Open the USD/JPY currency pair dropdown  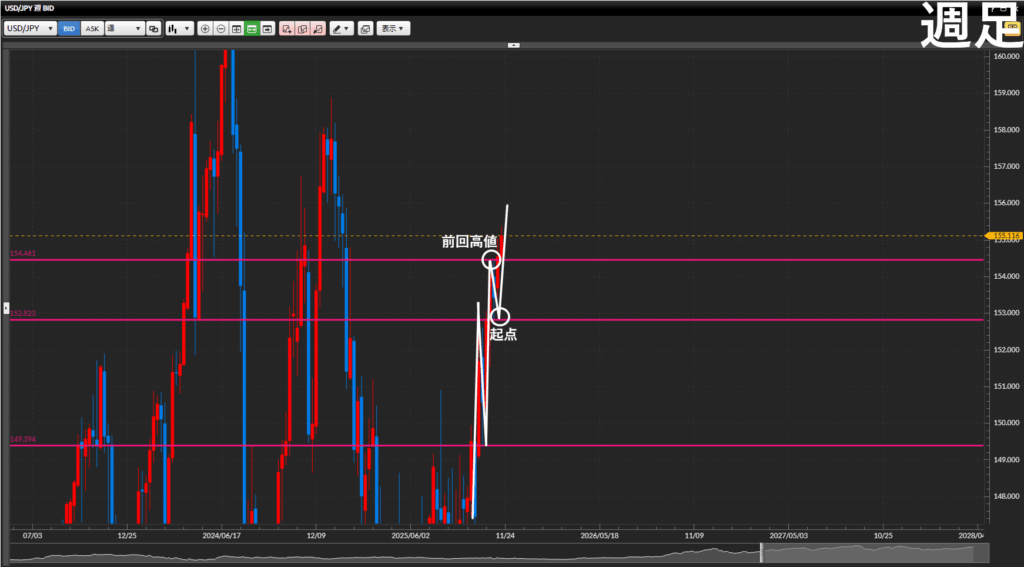[29, 29]
